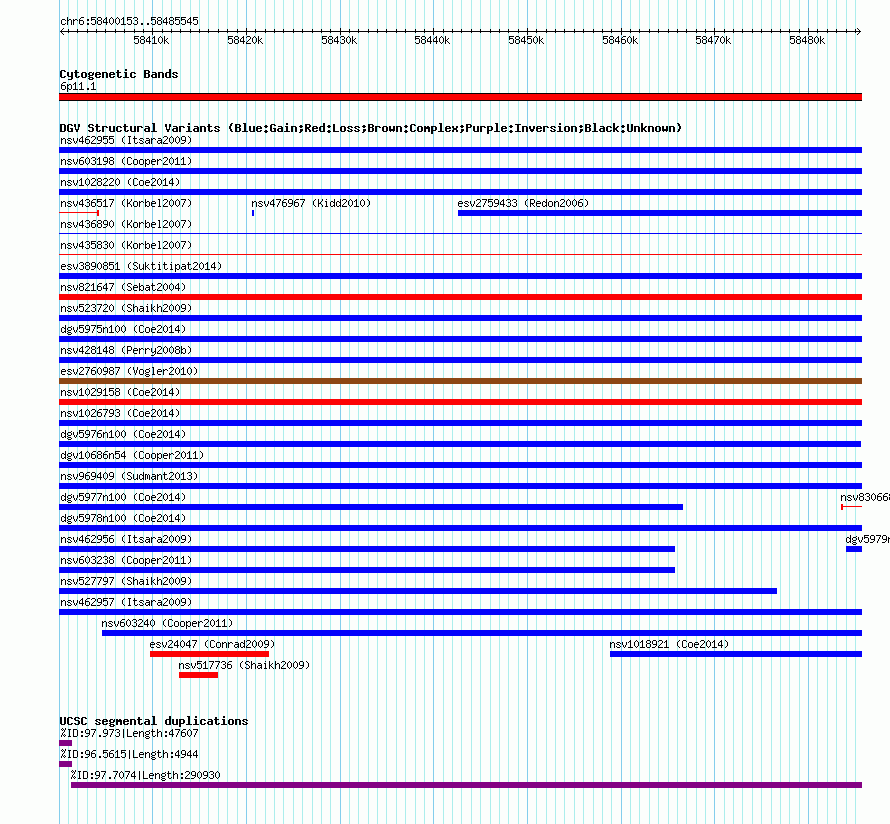Click the nsv517736 (Shaikh2009) label
Image resolution: width=890 pixels, height=824 pixels.
[x=245, y=665]
